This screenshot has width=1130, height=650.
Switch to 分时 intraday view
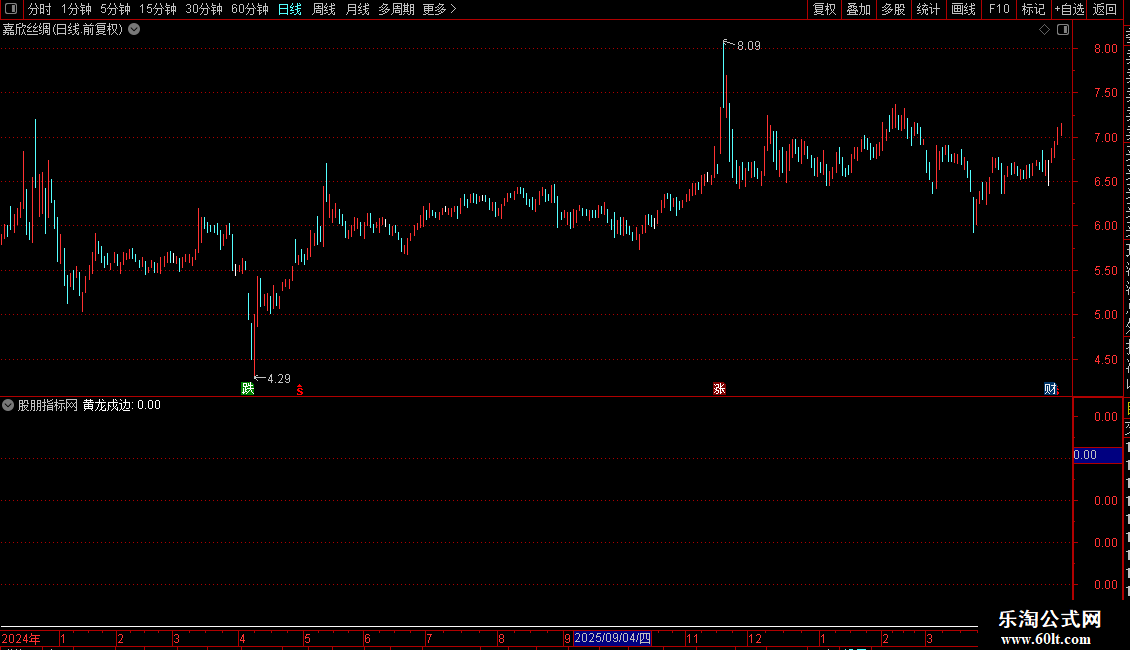point(40,9)
